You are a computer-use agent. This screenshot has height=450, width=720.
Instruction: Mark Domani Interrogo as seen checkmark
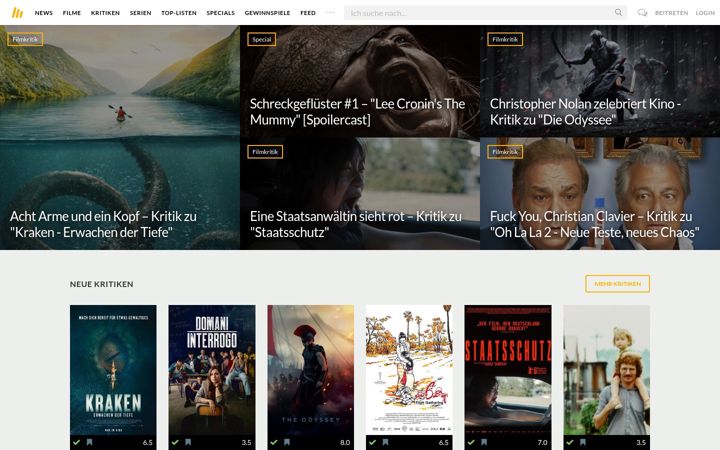pyautogui.click(x=175, y=442)
